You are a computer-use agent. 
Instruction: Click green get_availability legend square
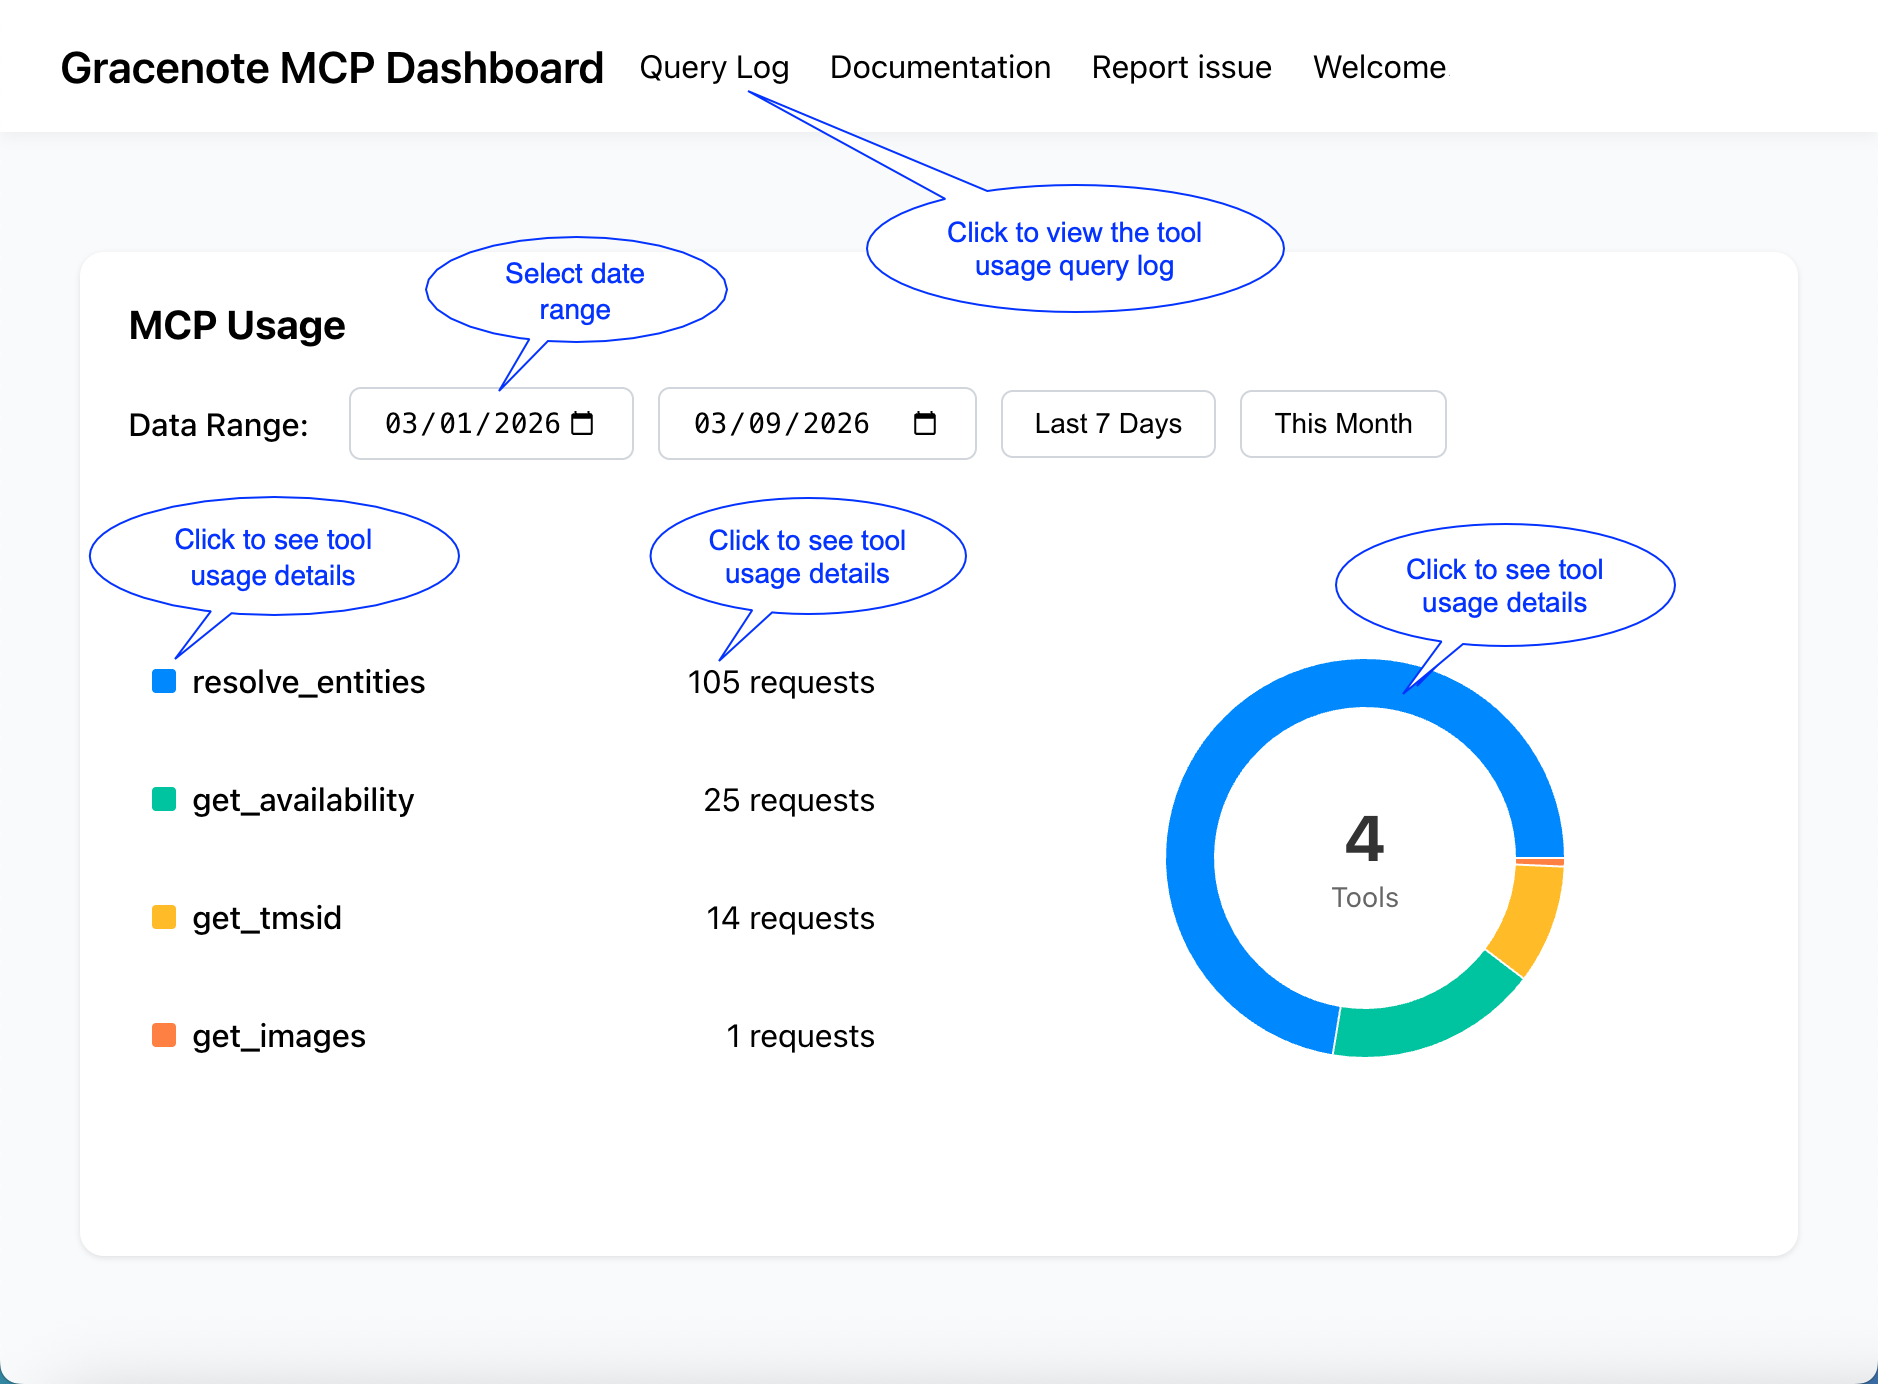pos(164,800)
